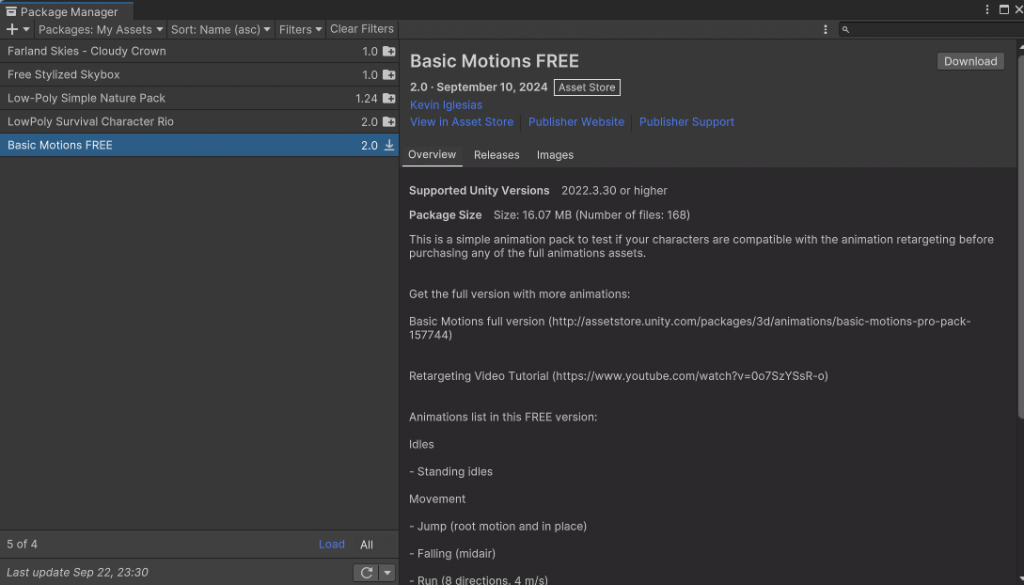Screen dimensions: 1024x585
Task: Click the Download button
Action: (970, 61)
